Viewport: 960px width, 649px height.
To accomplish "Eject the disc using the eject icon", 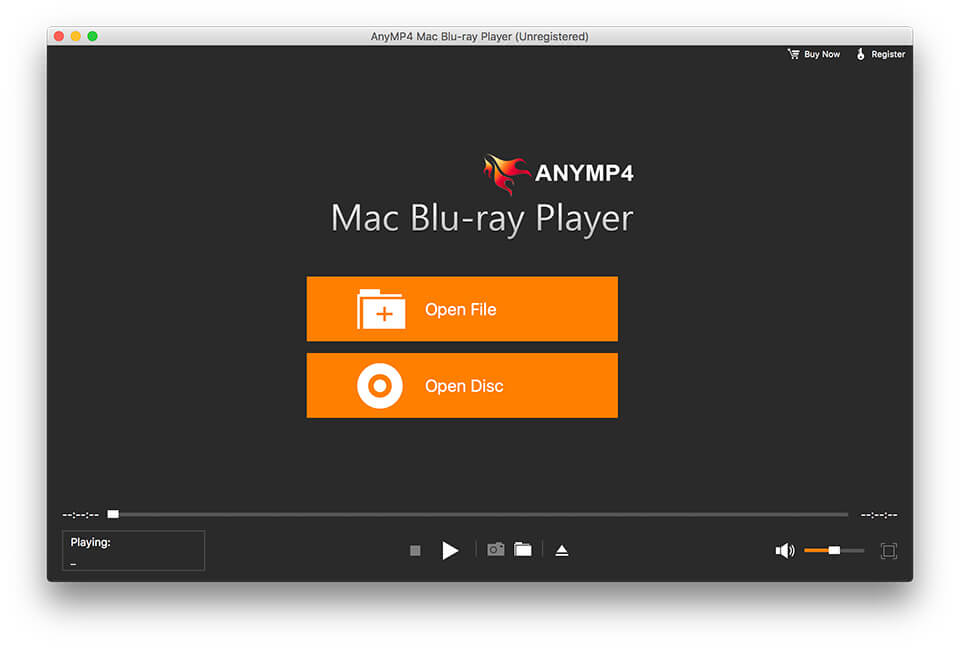I will [x=561, y=549].
